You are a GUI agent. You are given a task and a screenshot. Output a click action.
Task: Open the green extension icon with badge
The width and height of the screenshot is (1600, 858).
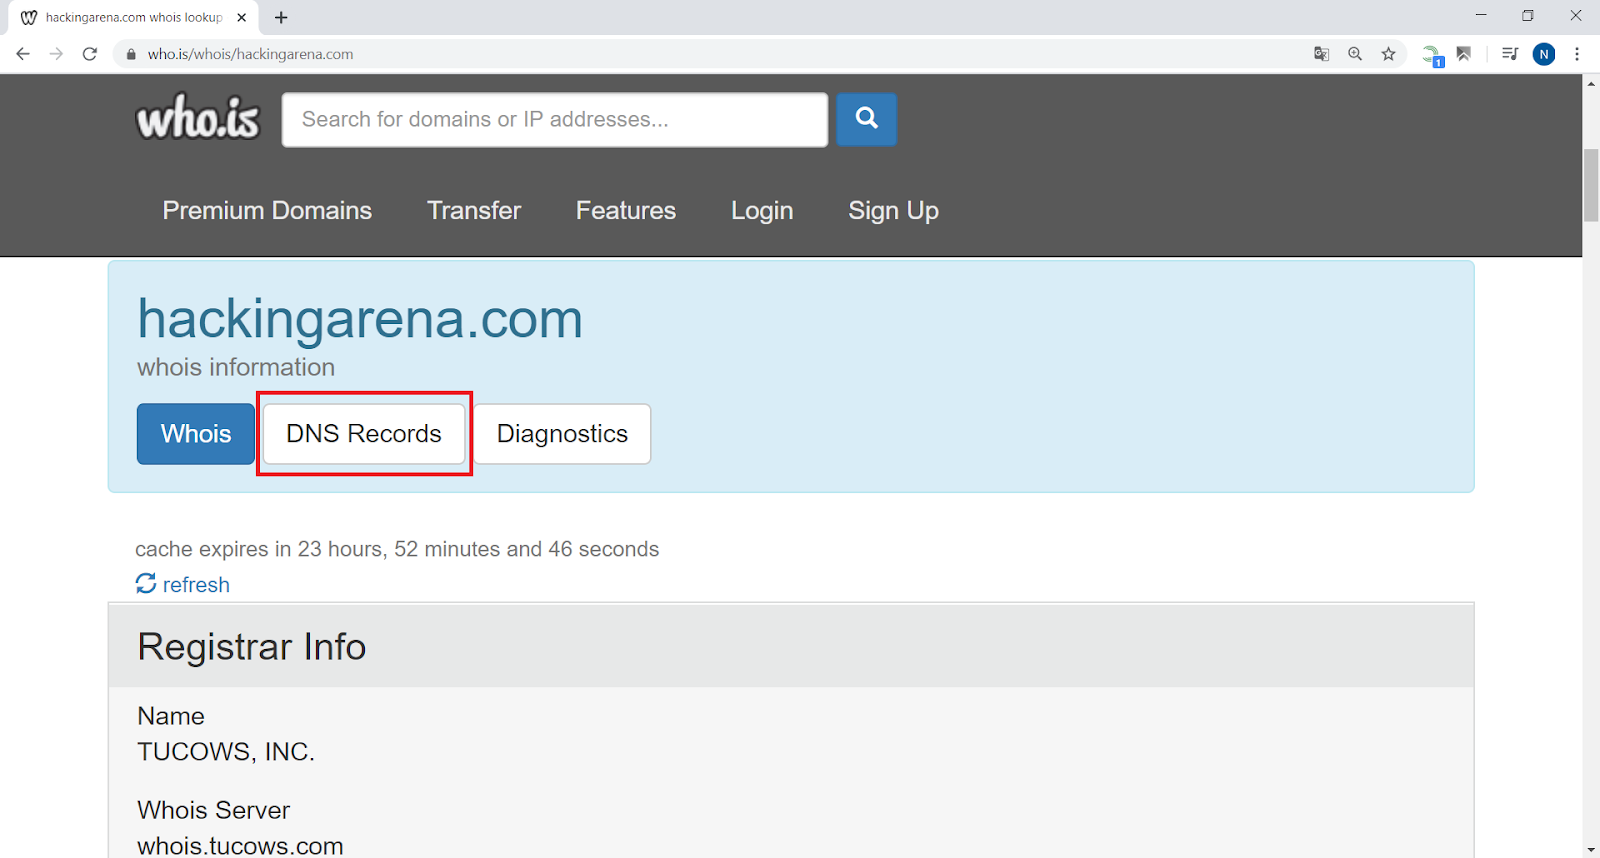pyautogui.click(x=1432, y=55)
